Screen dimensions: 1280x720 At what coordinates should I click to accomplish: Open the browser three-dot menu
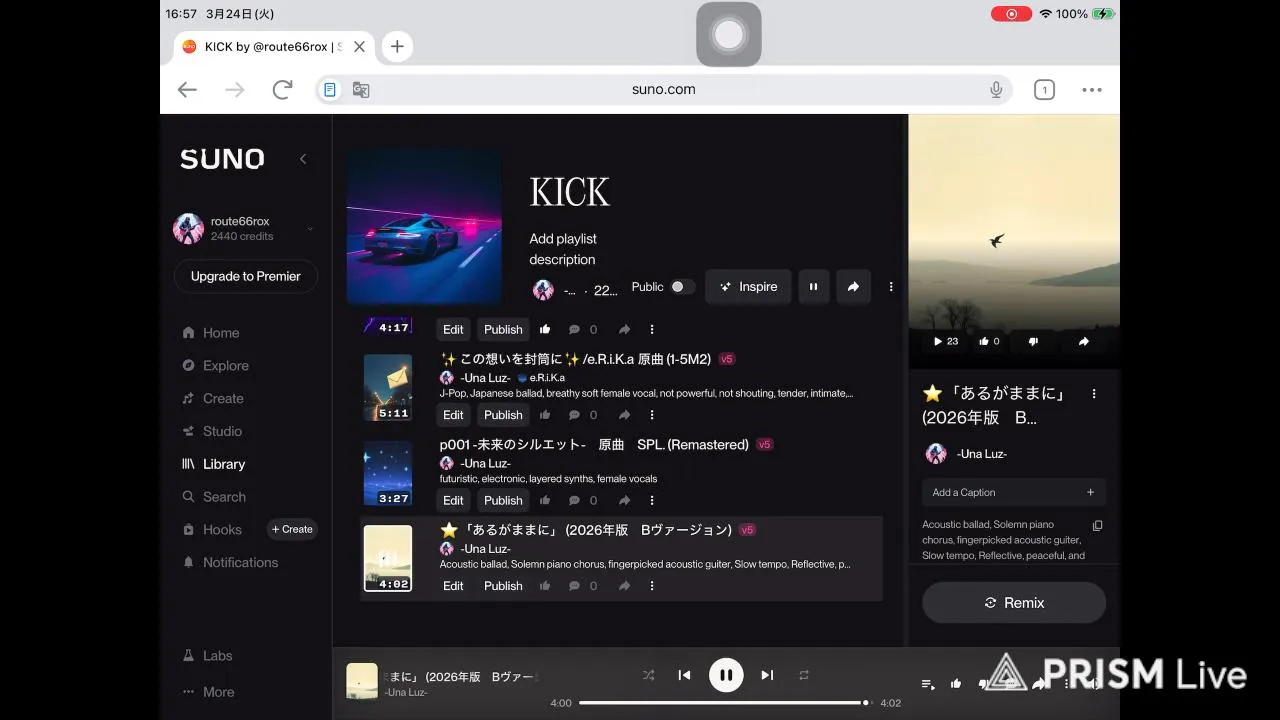click(x=1092, y=90)
